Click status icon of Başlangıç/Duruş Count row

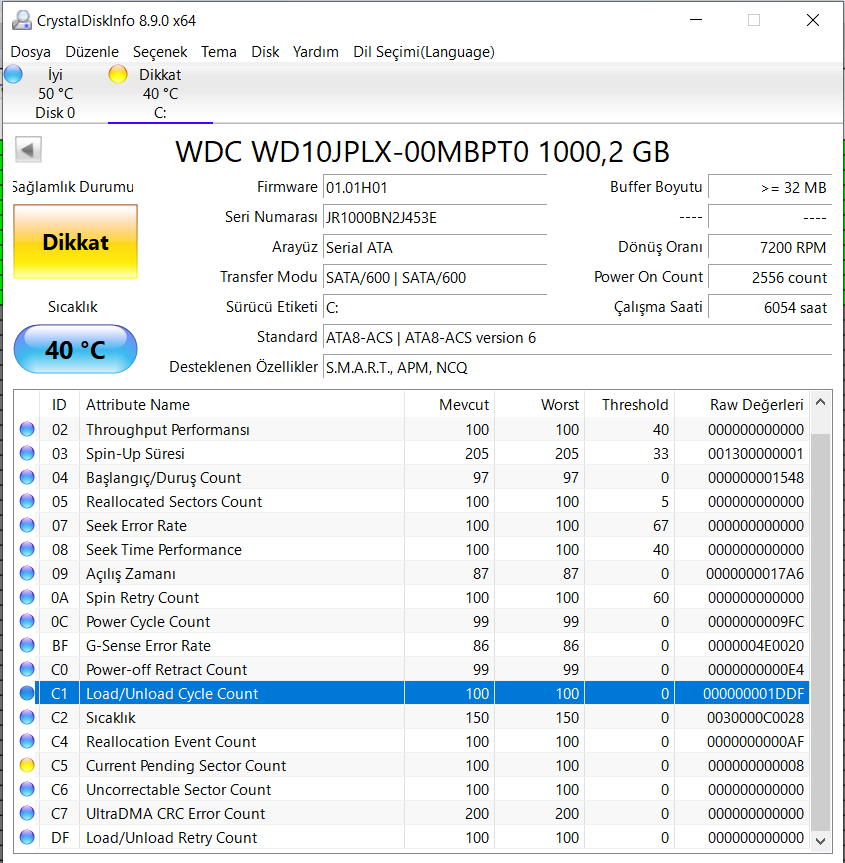point(27,477)
